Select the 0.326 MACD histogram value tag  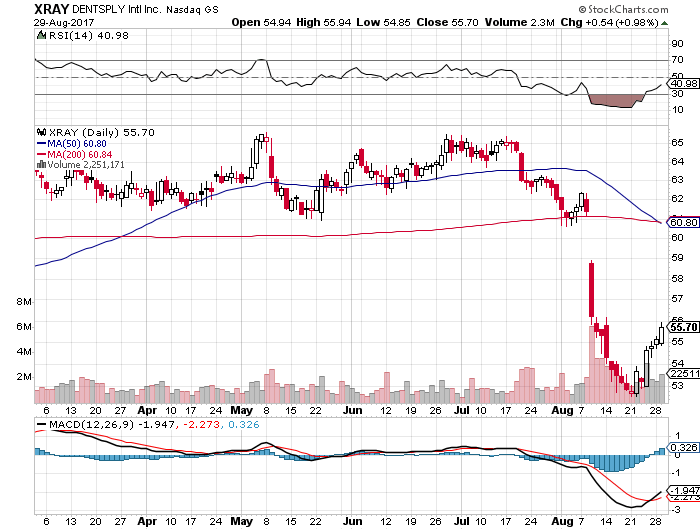(x=683, y=447)
